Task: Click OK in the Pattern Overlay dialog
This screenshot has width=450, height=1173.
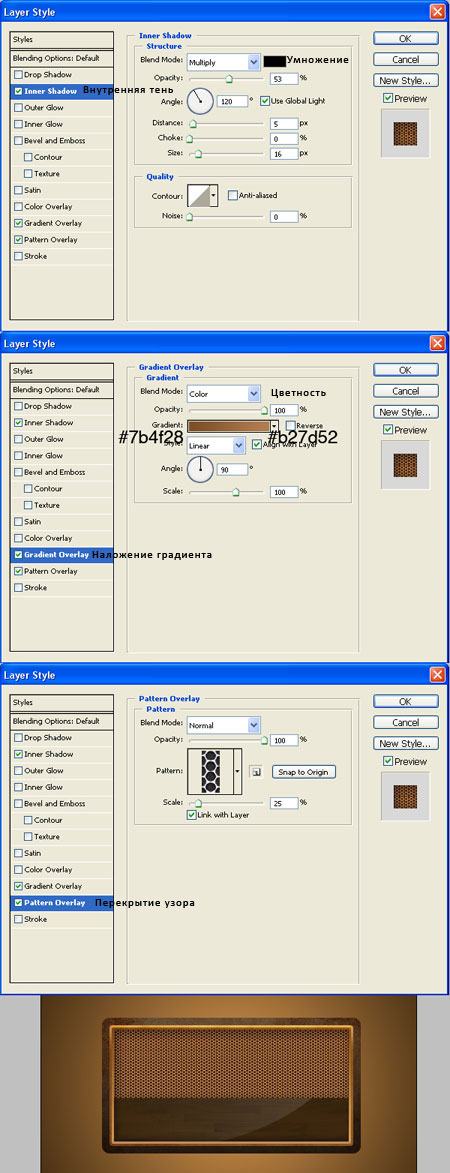Action: [405, 702]
